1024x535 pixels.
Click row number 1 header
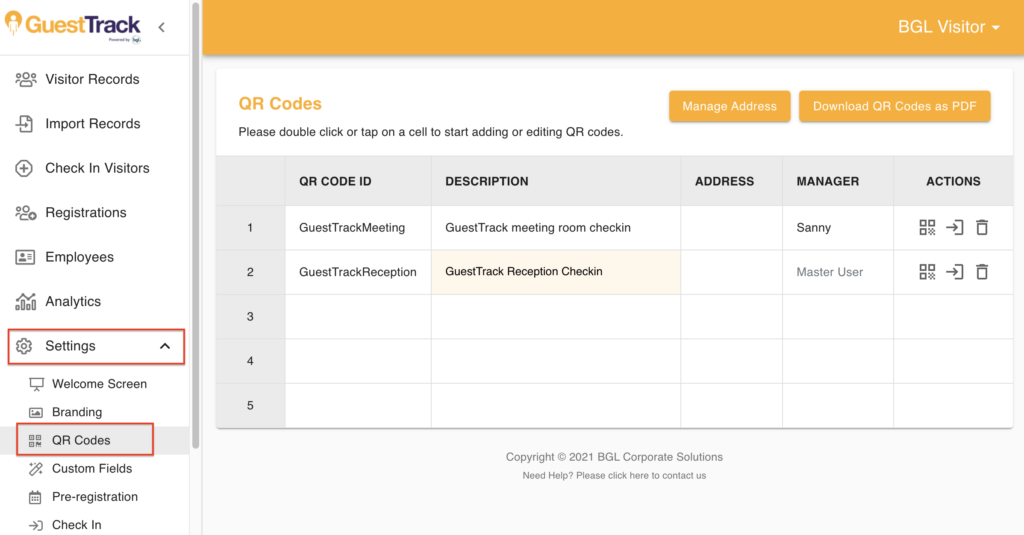click(250, 228)
